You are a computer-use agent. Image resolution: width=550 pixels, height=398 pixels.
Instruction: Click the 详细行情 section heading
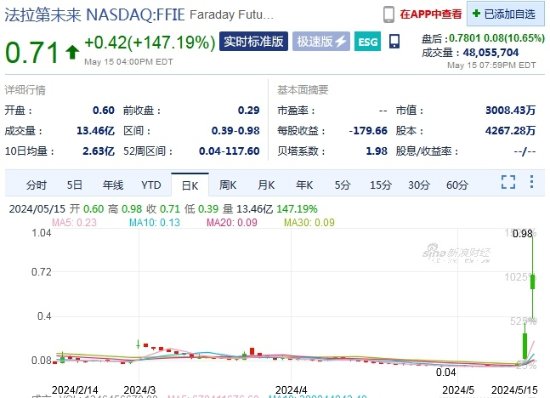click(25, 90)
